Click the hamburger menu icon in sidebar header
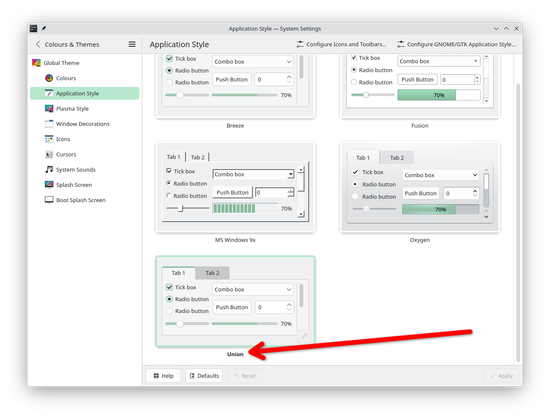The image size is (550, 419). click(x=132, y=44)
